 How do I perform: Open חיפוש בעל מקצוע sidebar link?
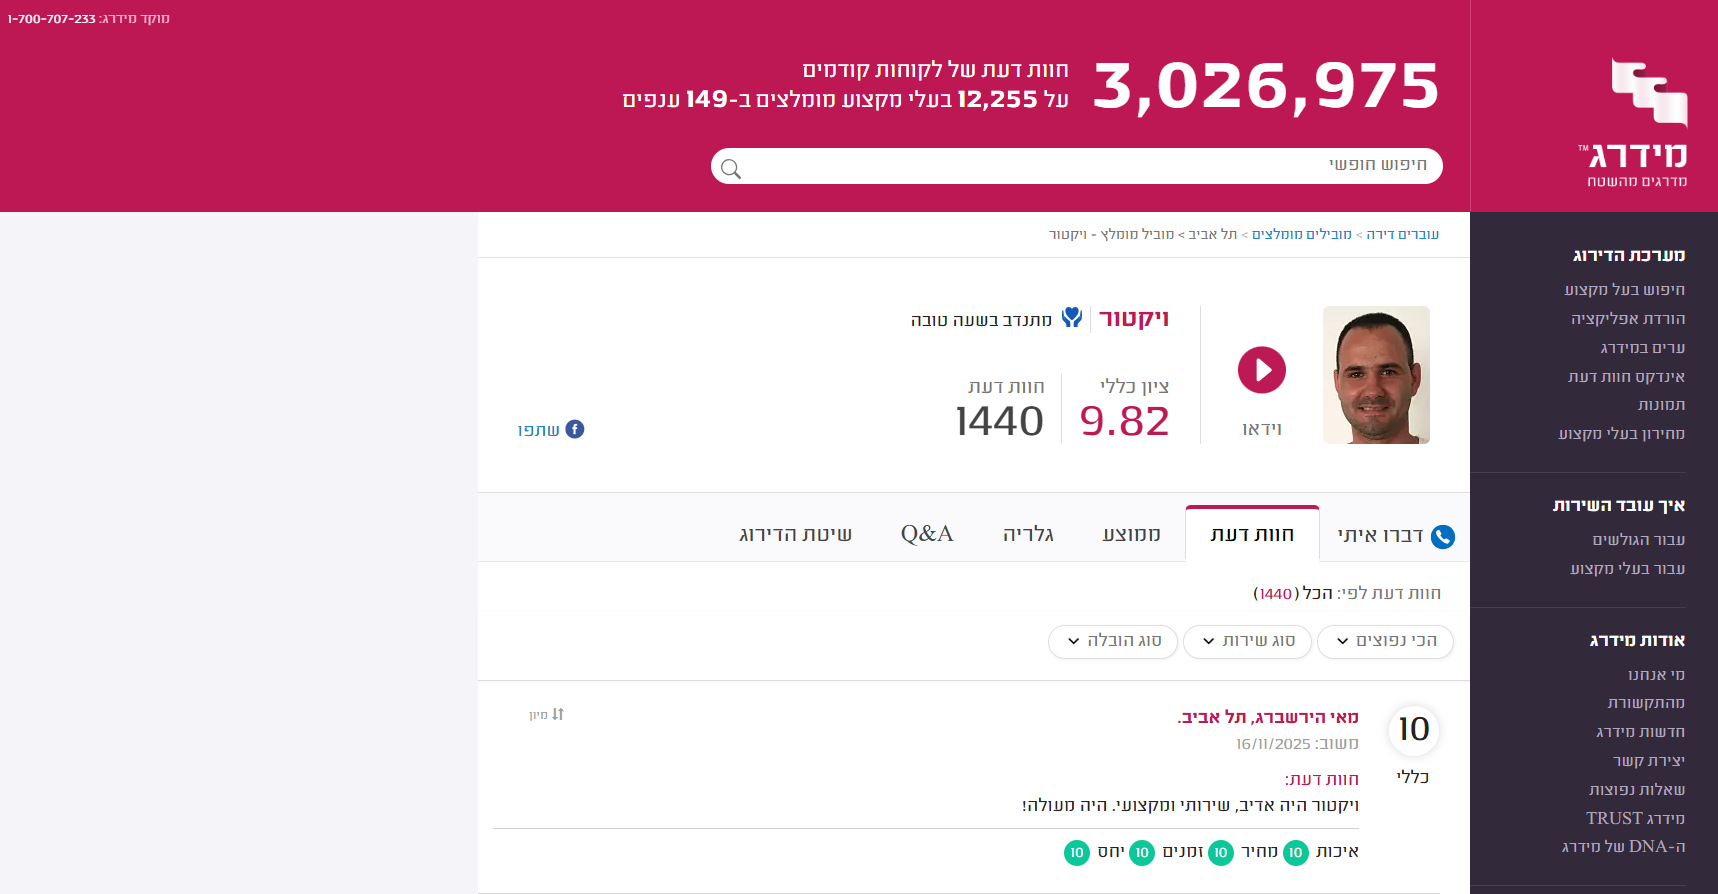(x=1625, y=290)
